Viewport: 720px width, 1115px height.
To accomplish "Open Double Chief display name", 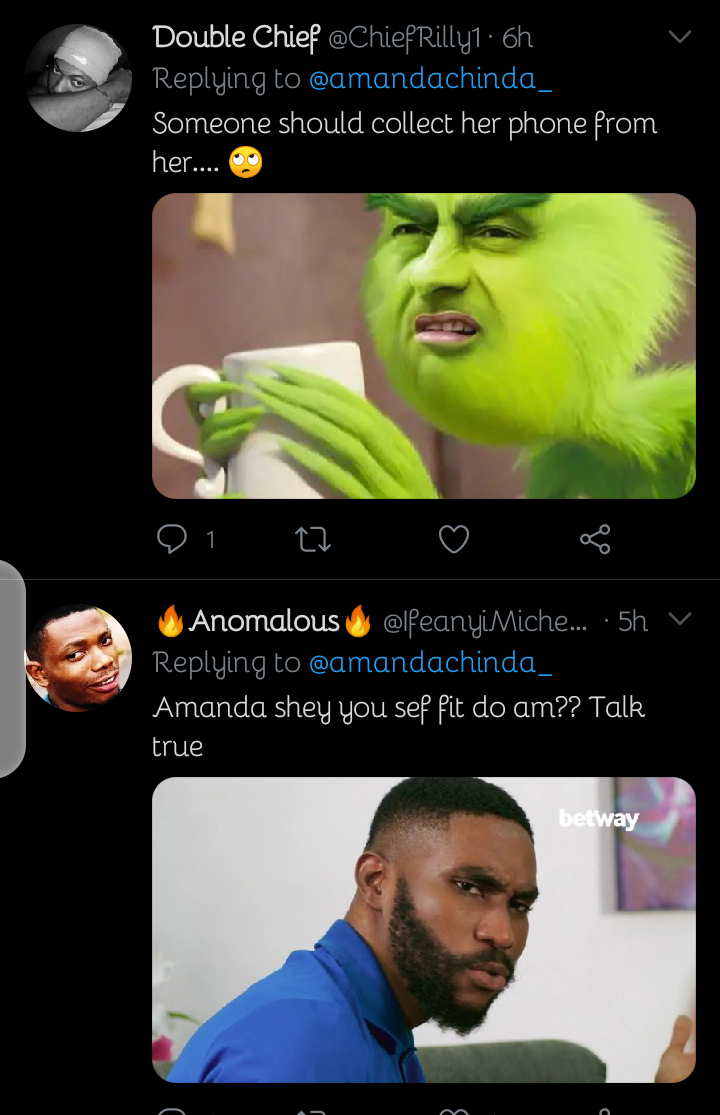I will [236, 38].
